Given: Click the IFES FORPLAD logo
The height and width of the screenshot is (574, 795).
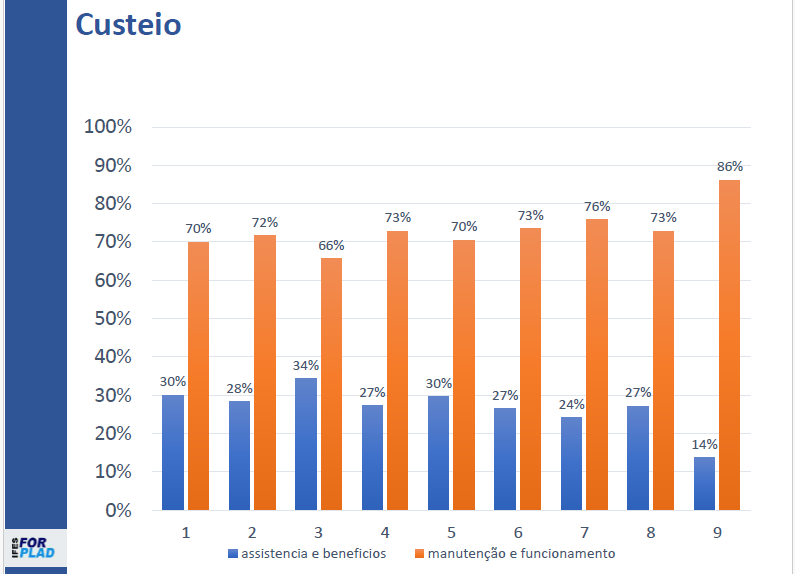Looking at the screenshot, I should (x=33, y=548).
